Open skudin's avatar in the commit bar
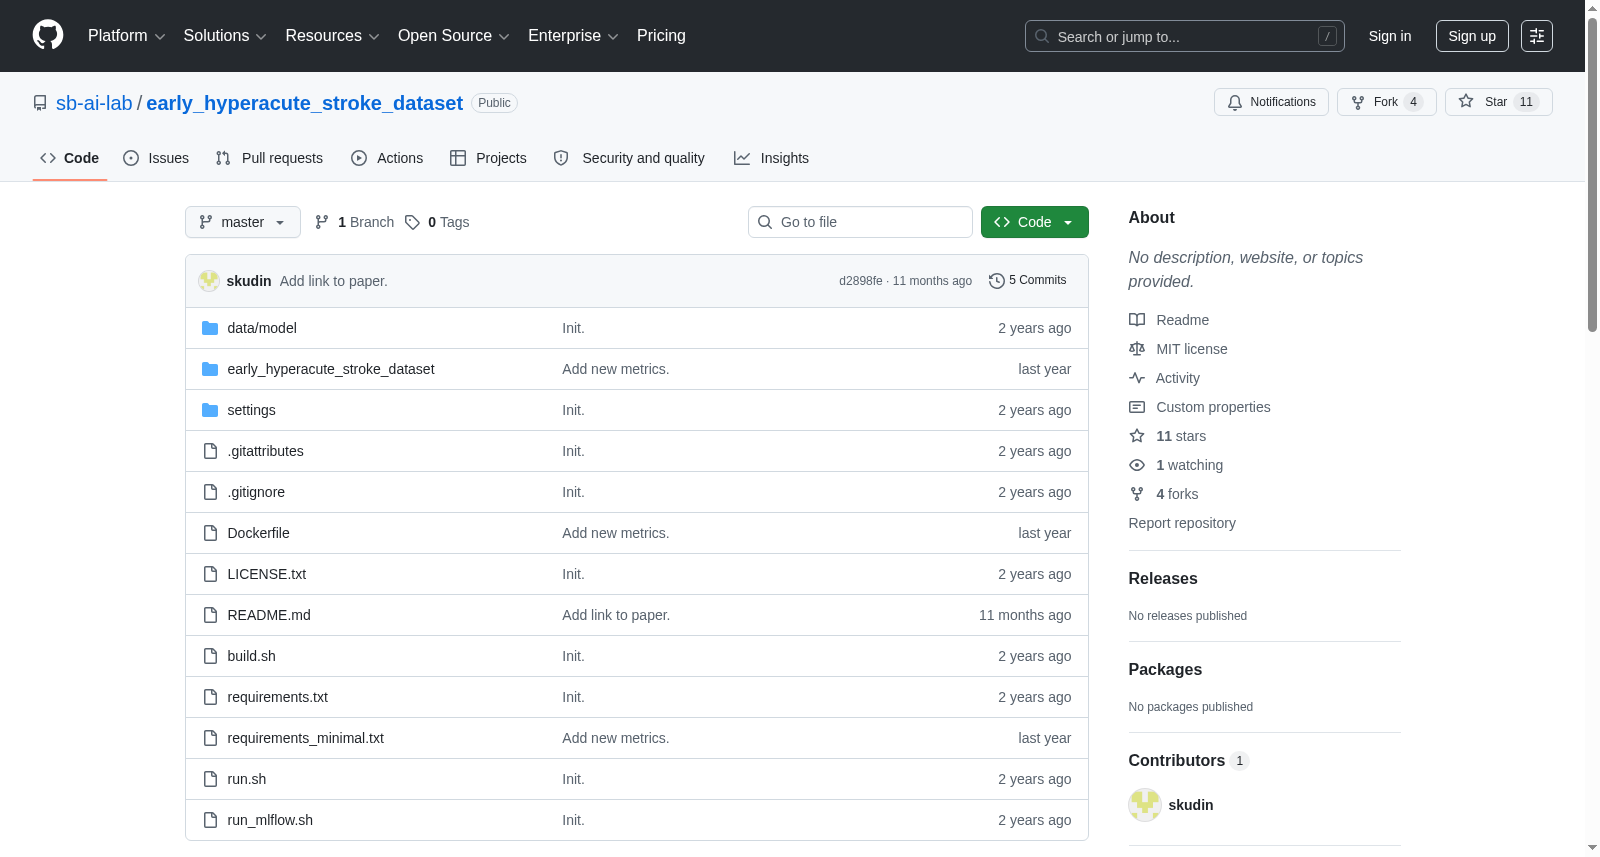This screenshot has width=1600, height=857. point(209,281)
